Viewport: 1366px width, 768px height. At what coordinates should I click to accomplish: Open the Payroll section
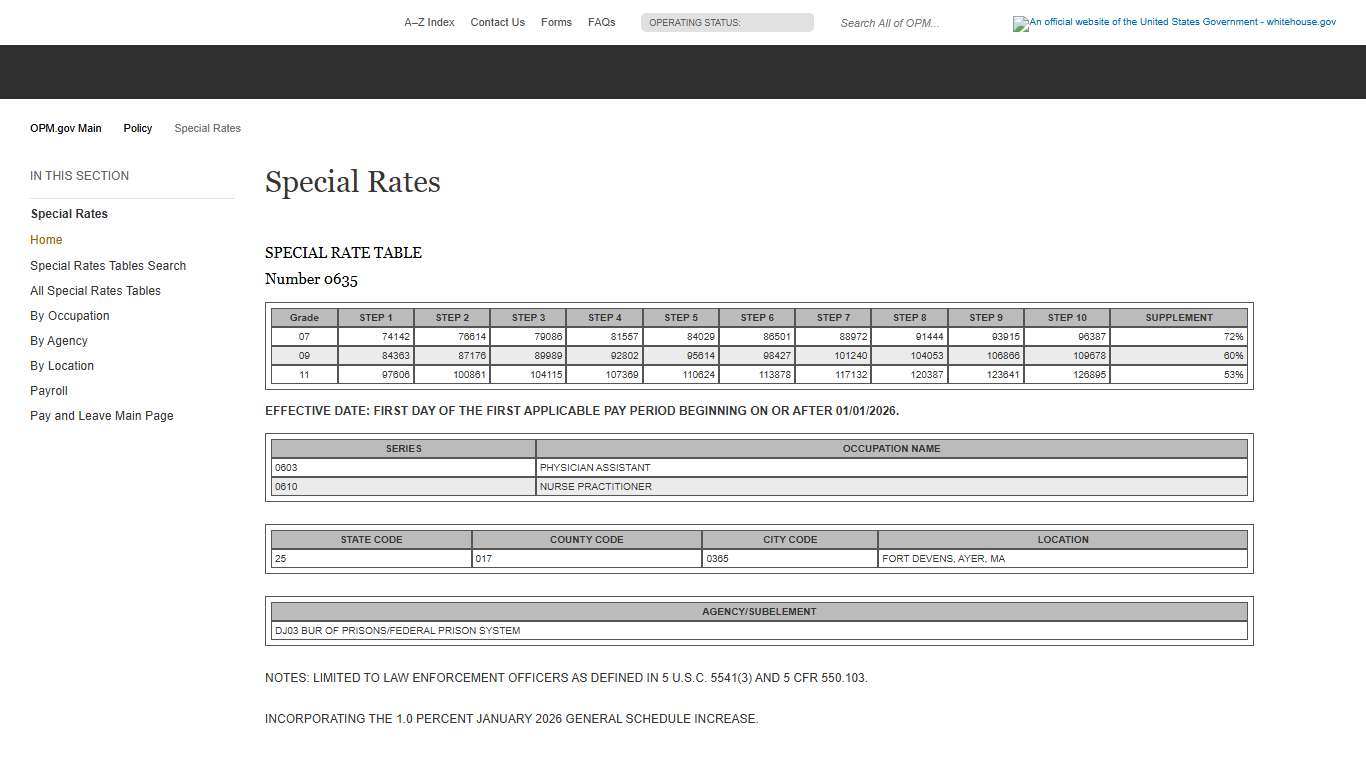point(48,390)
